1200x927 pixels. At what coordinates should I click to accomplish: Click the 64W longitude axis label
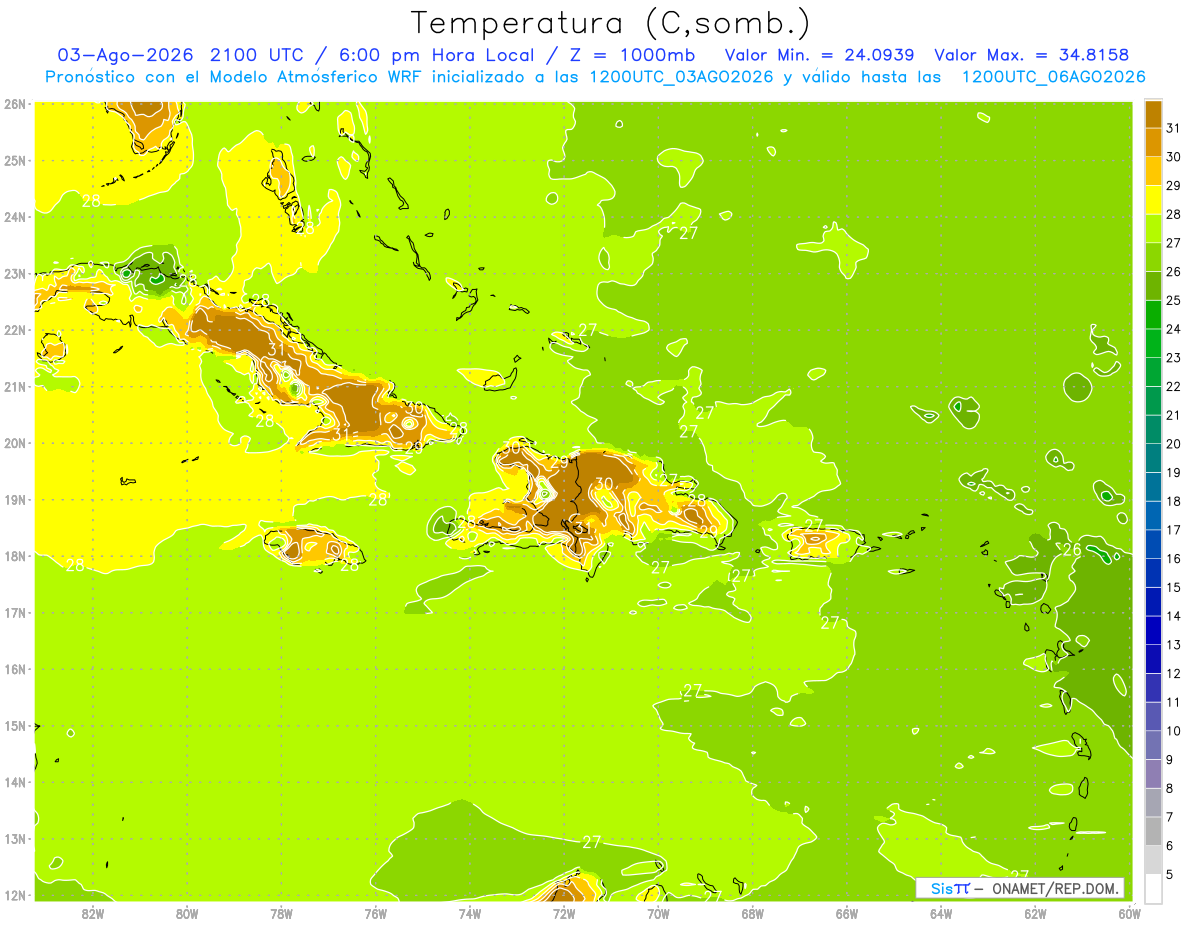click(x=941, y=913)
